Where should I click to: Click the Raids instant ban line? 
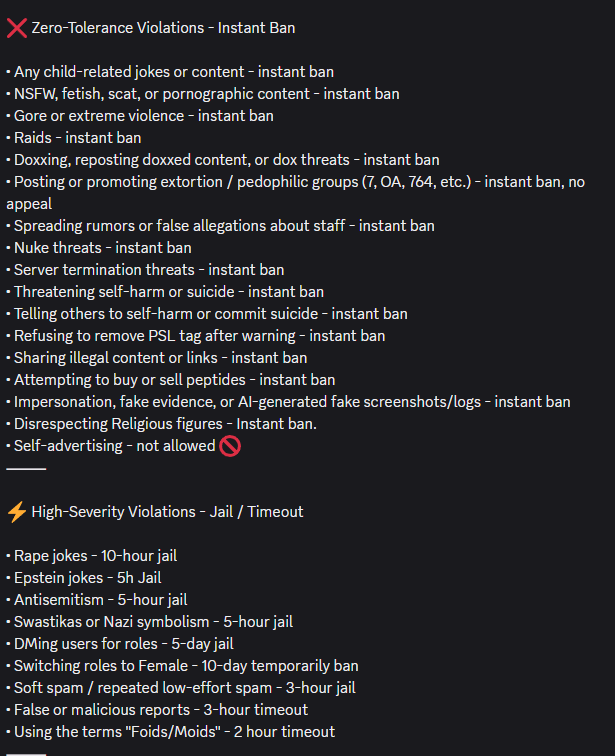pos(77,138)
